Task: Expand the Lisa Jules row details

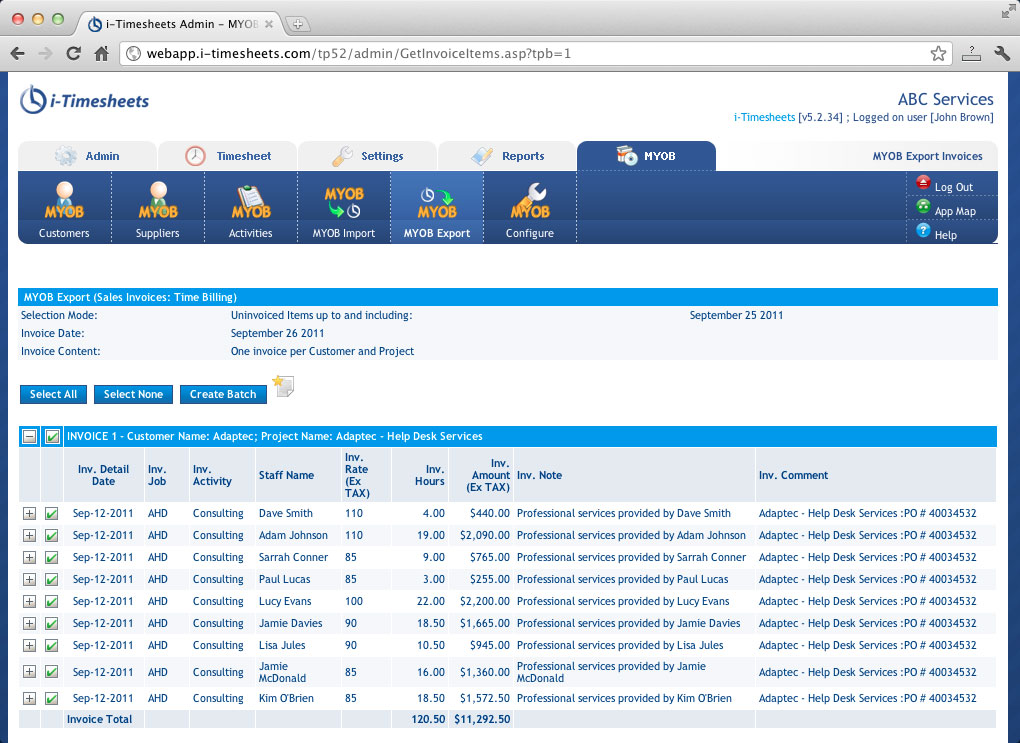Action: click(x=29, y=645)
